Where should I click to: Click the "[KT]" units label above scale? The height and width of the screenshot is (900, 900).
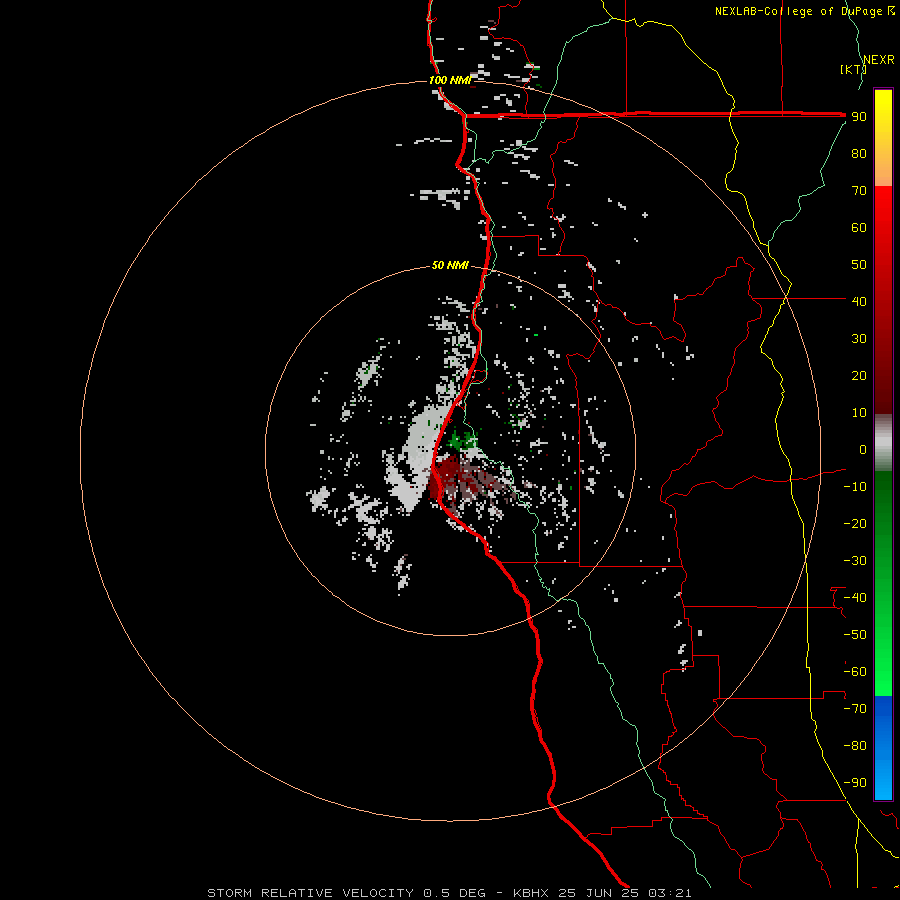coord(854,69)
